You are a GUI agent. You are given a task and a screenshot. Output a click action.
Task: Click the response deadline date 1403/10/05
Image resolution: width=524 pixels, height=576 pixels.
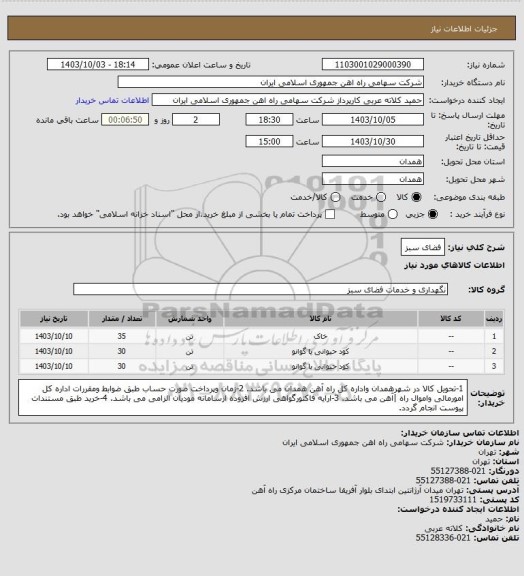(x=373, y=120)
